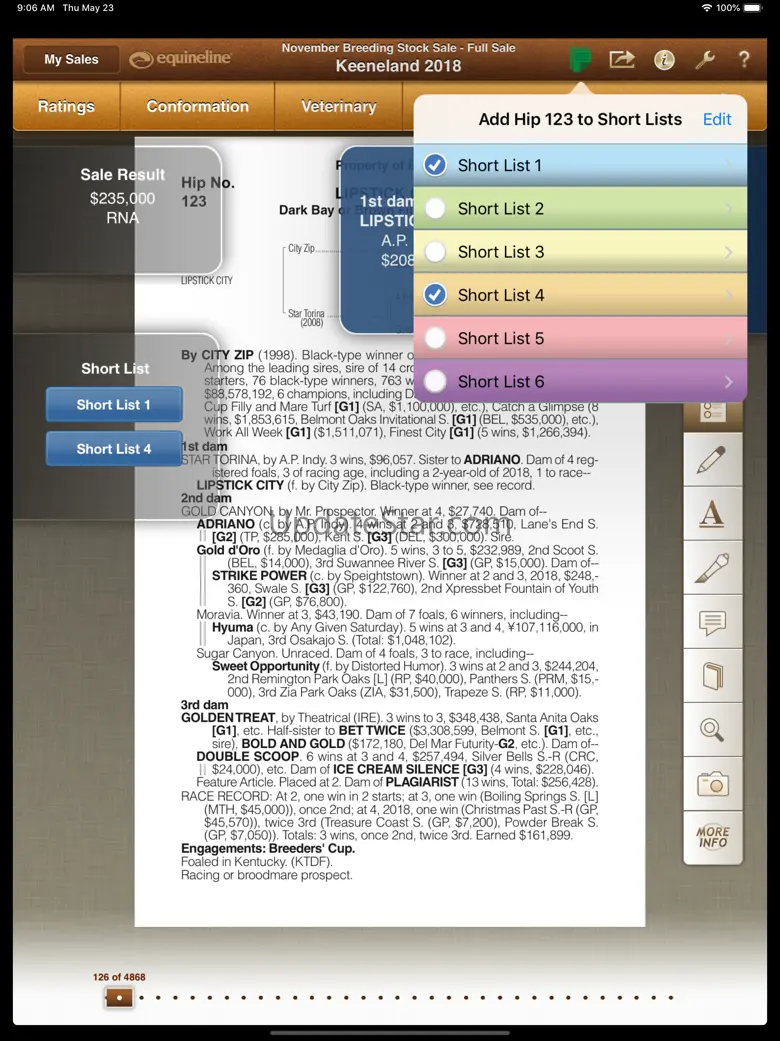Tap the 1st dam blue card
This screenshot has height=1041, width=780.
click(x=377, y=239)
